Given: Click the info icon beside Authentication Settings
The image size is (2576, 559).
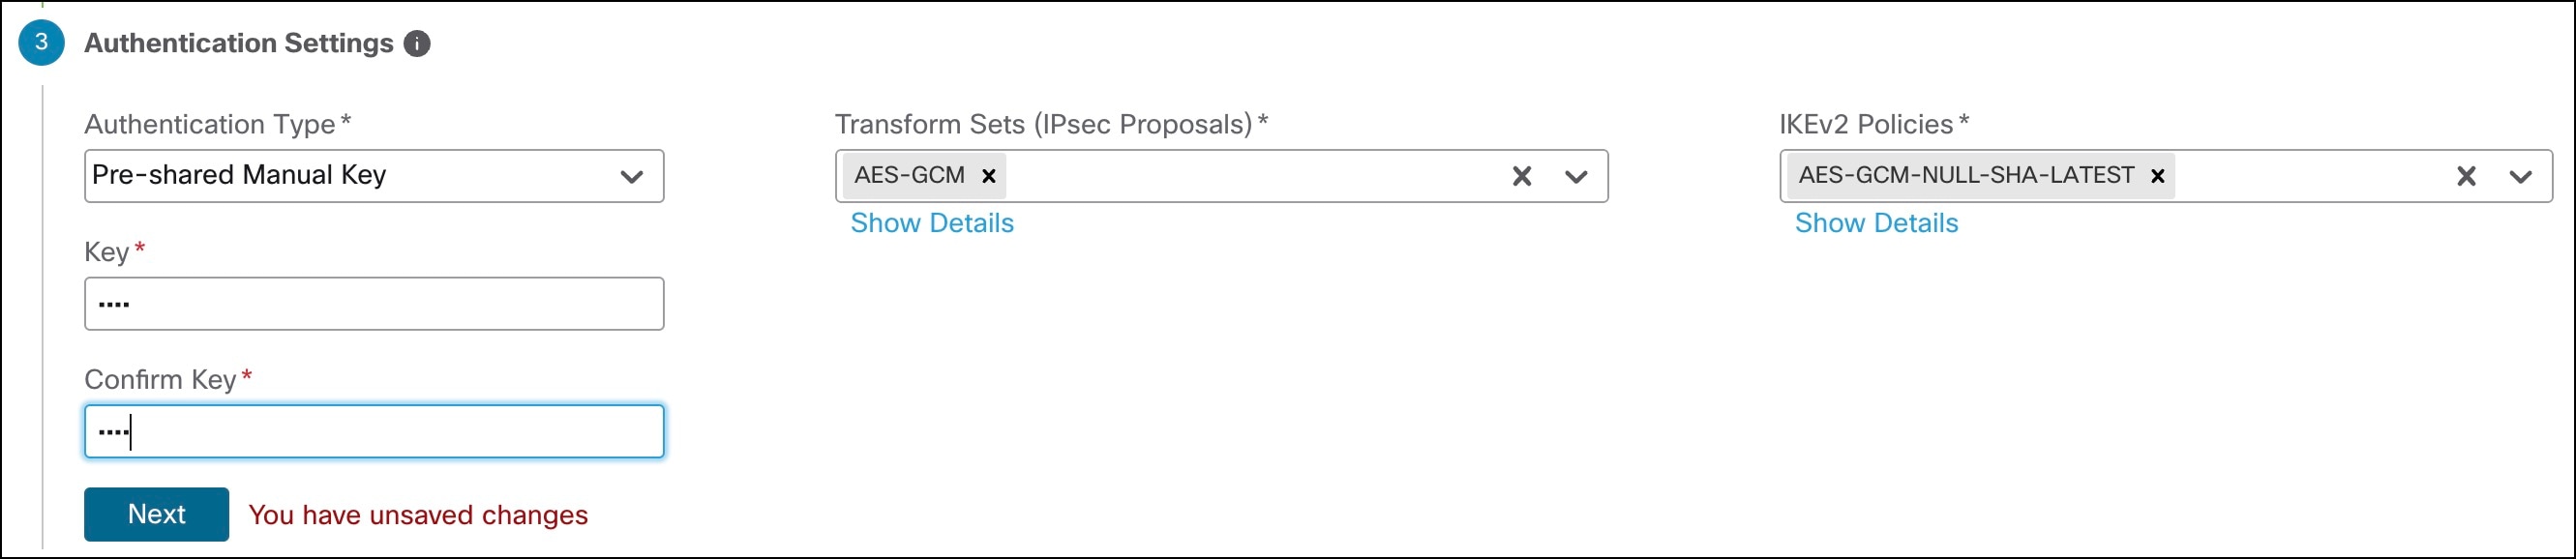Looking at the screenshot, I should (x=417, y=43).
